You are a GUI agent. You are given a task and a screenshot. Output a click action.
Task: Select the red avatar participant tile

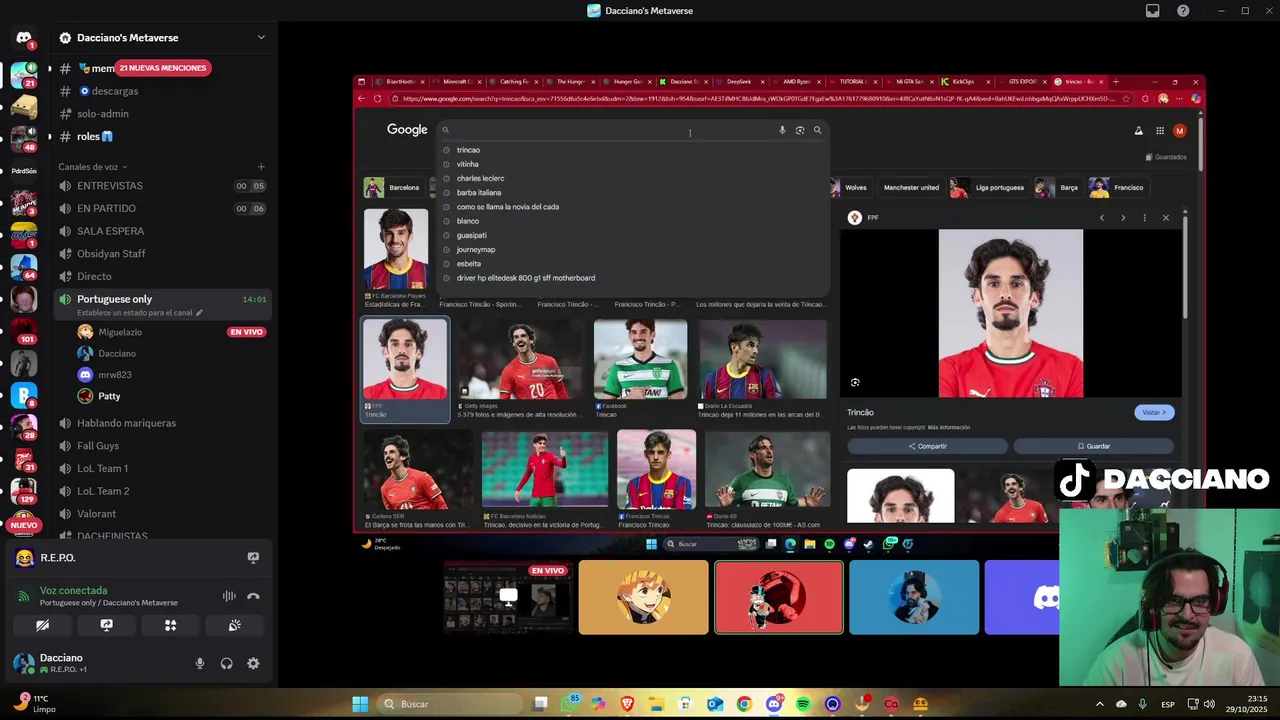[x=779, y=597]
